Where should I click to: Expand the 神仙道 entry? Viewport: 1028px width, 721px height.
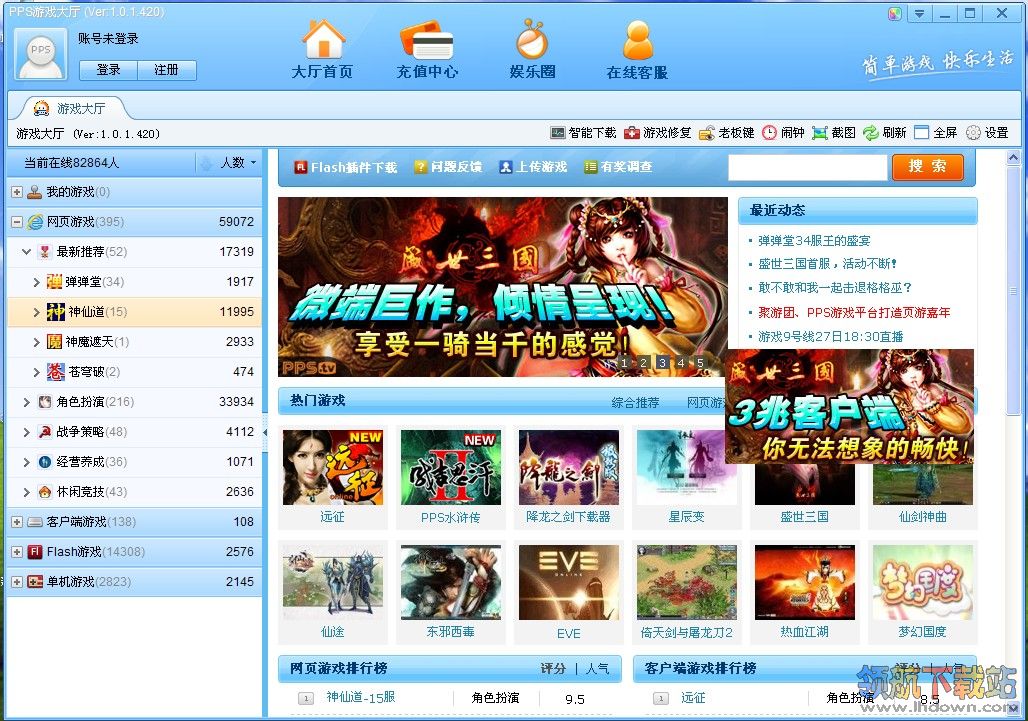click(37, 312)
